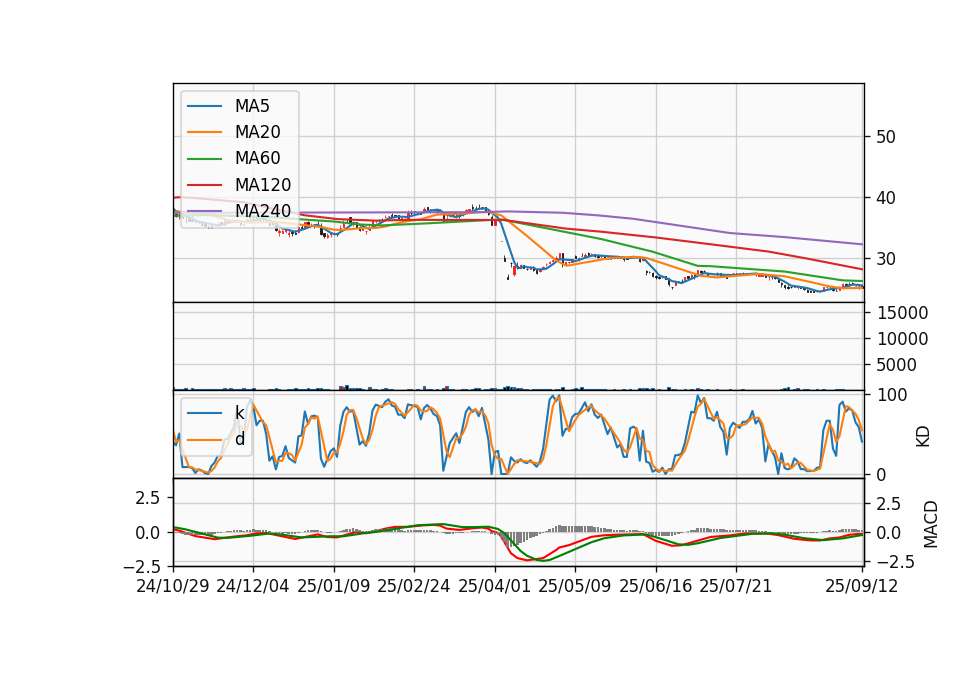960x690 pixels.
Task: Click the MA60 legend label
Action: [257, 159]
